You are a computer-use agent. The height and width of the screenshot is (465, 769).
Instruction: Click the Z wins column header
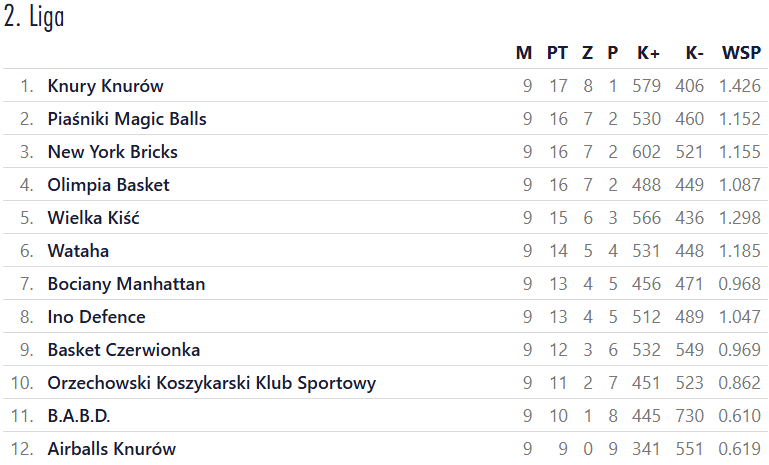click(x=587, y=53)
